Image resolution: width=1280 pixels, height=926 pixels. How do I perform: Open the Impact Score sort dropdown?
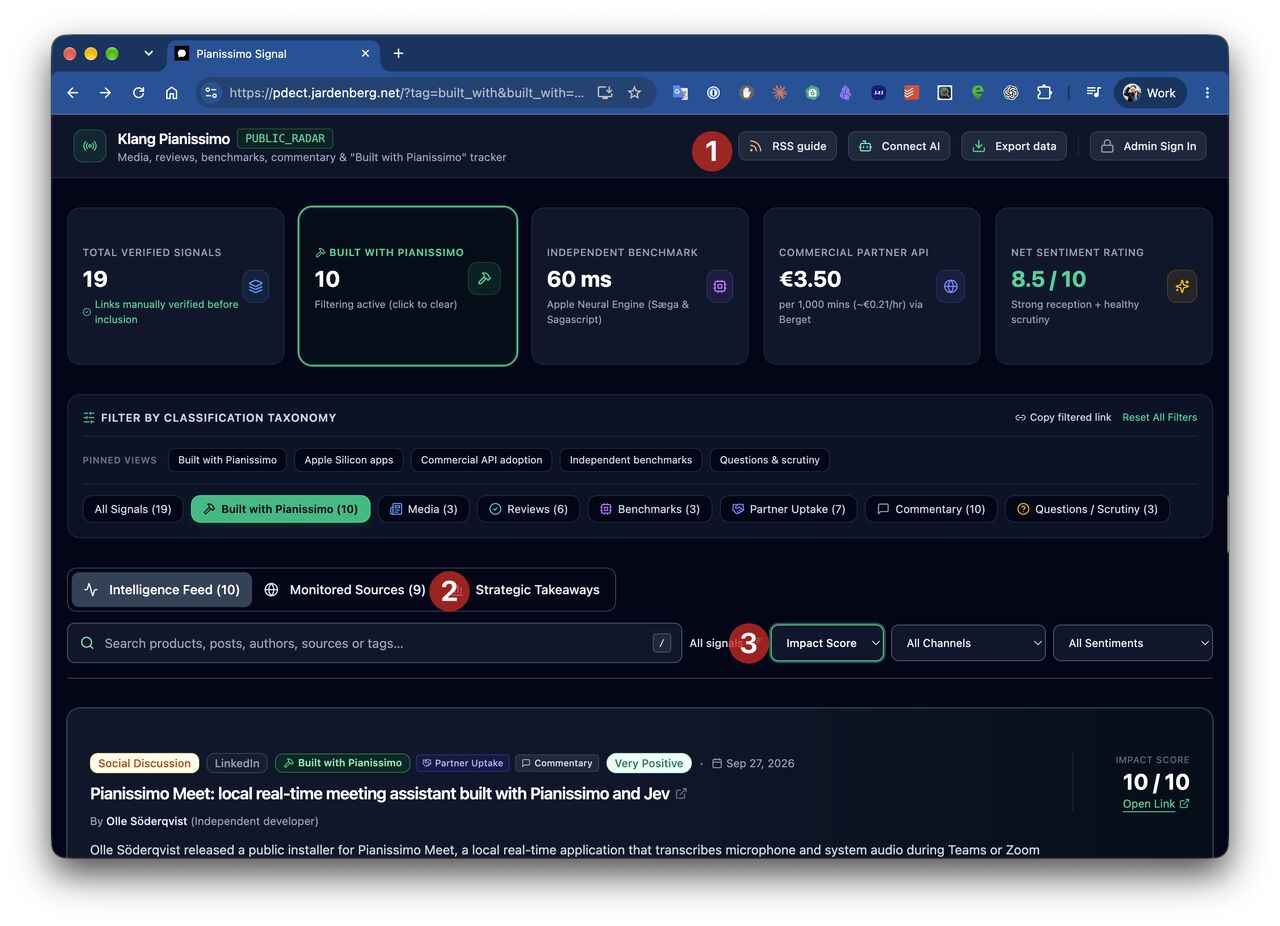(827, 643)
